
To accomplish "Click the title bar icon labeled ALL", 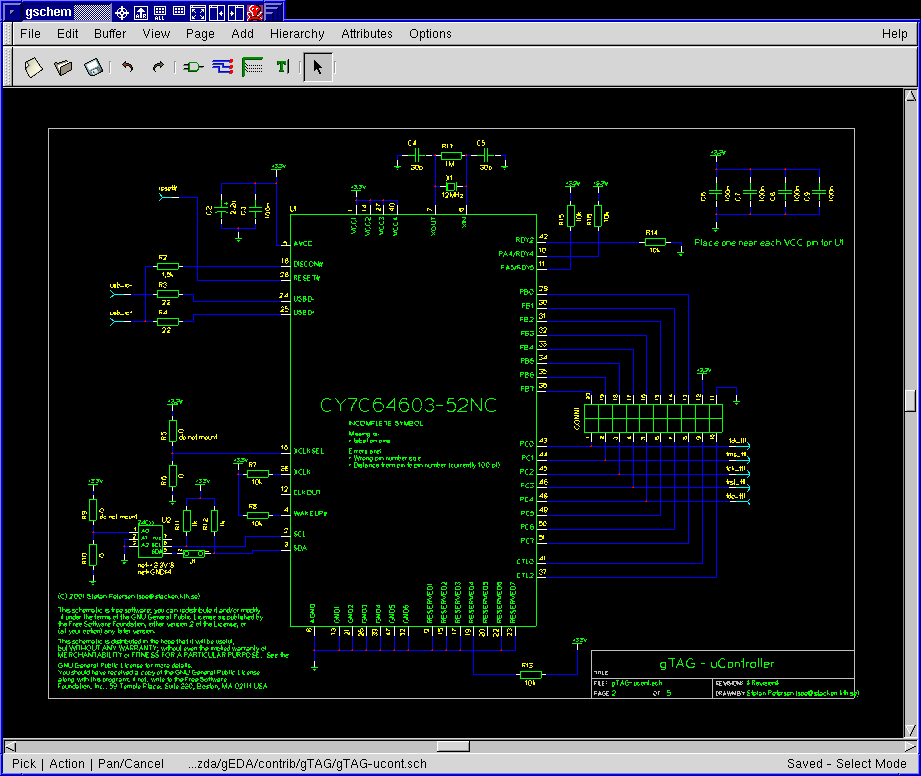I will pos(160,12).
